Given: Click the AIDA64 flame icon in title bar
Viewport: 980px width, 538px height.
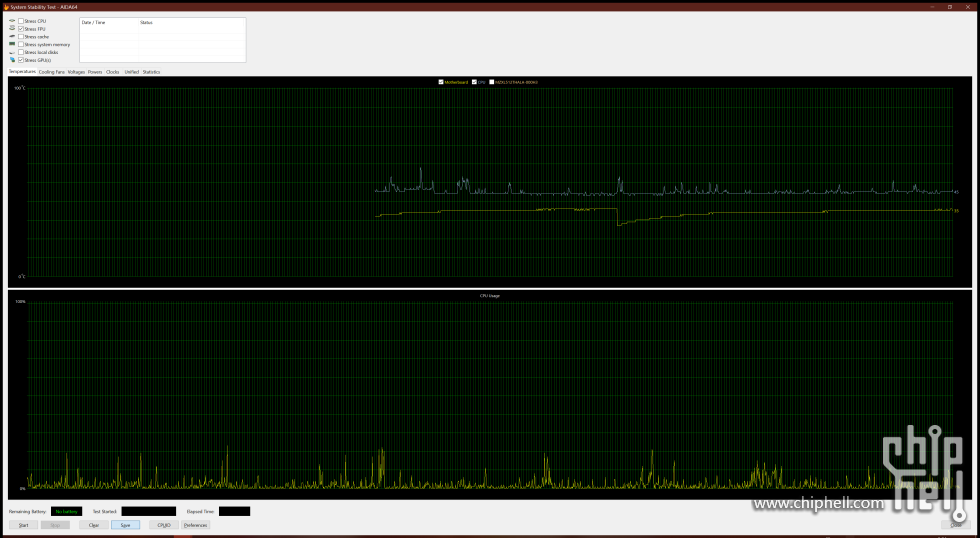Looking at the screenshot, I should (x=6, y=7).
